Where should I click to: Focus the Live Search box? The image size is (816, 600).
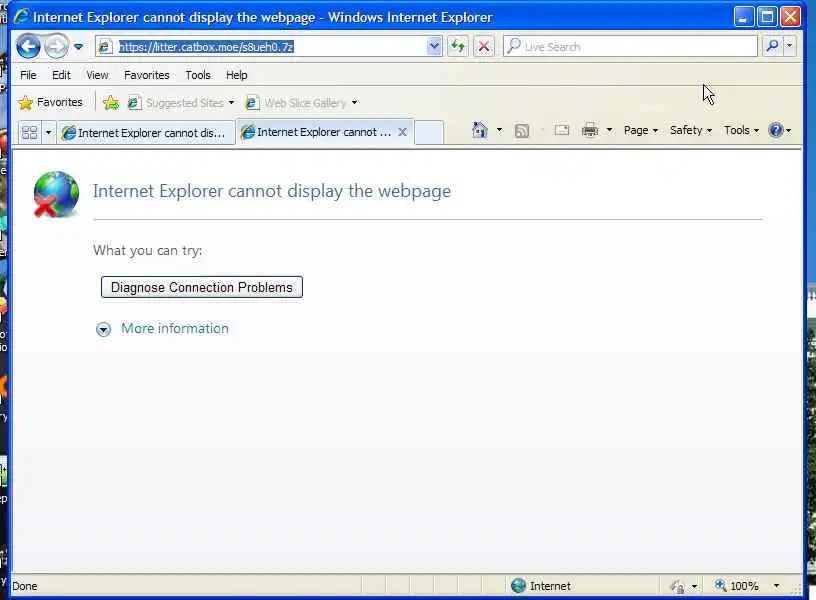[630, 47]
